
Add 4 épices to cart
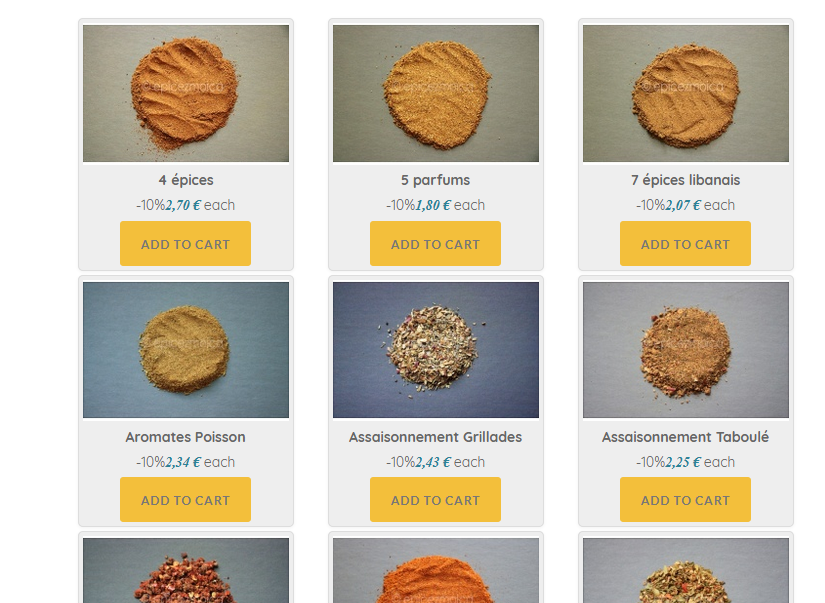(185, 244)
